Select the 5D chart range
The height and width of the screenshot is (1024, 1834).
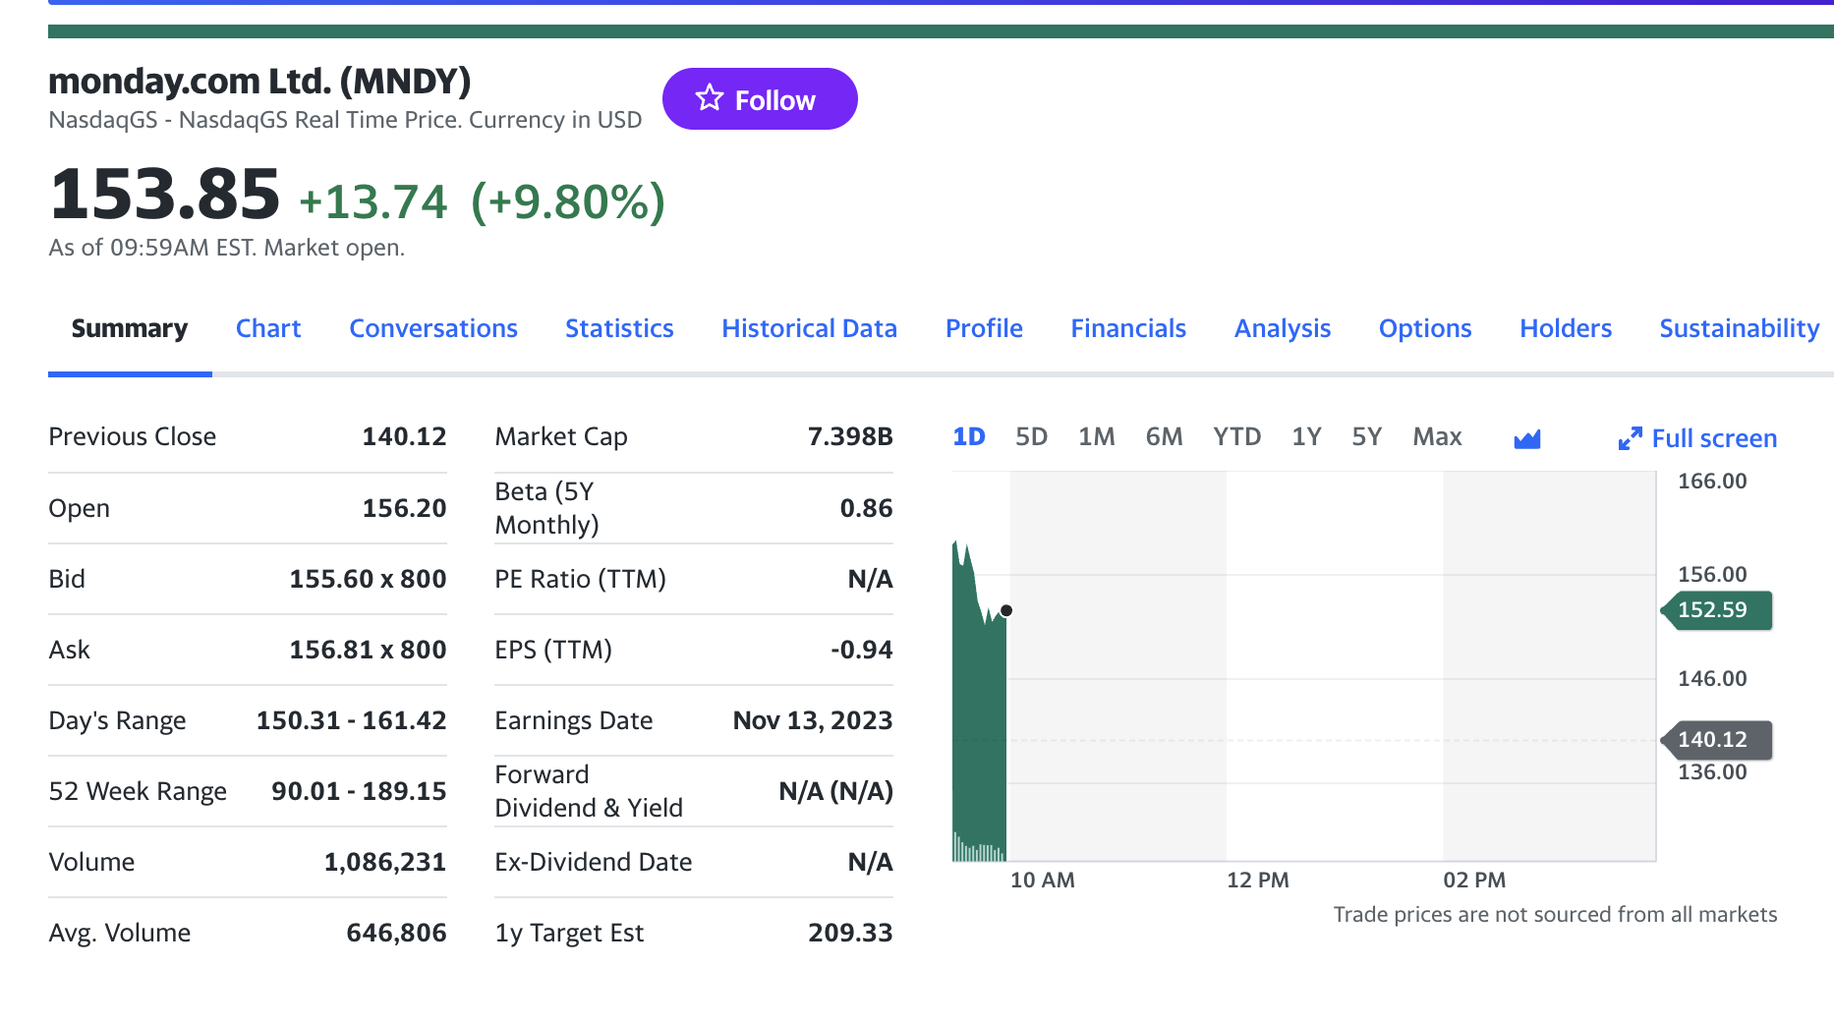pos(1031,437)
